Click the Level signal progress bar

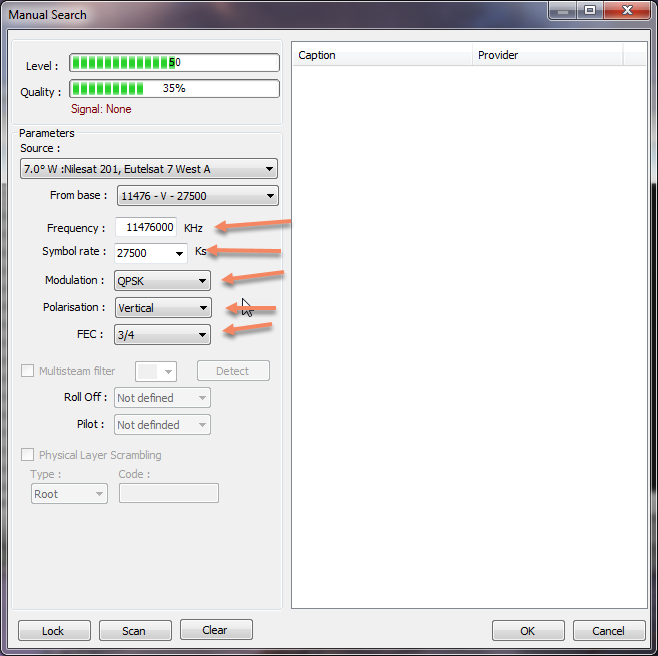pos(174,63)
